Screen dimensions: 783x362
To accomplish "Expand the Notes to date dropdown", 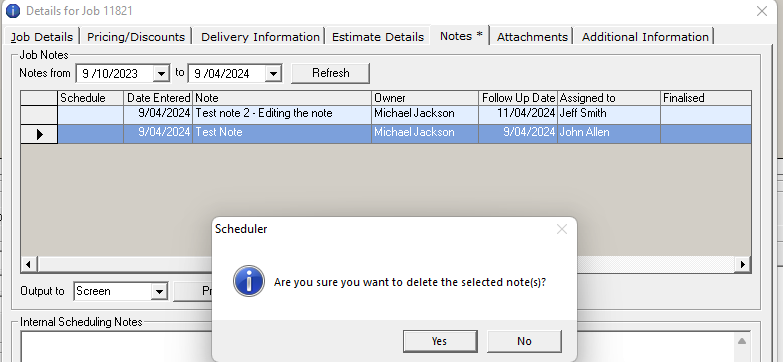I will point(273,74).
